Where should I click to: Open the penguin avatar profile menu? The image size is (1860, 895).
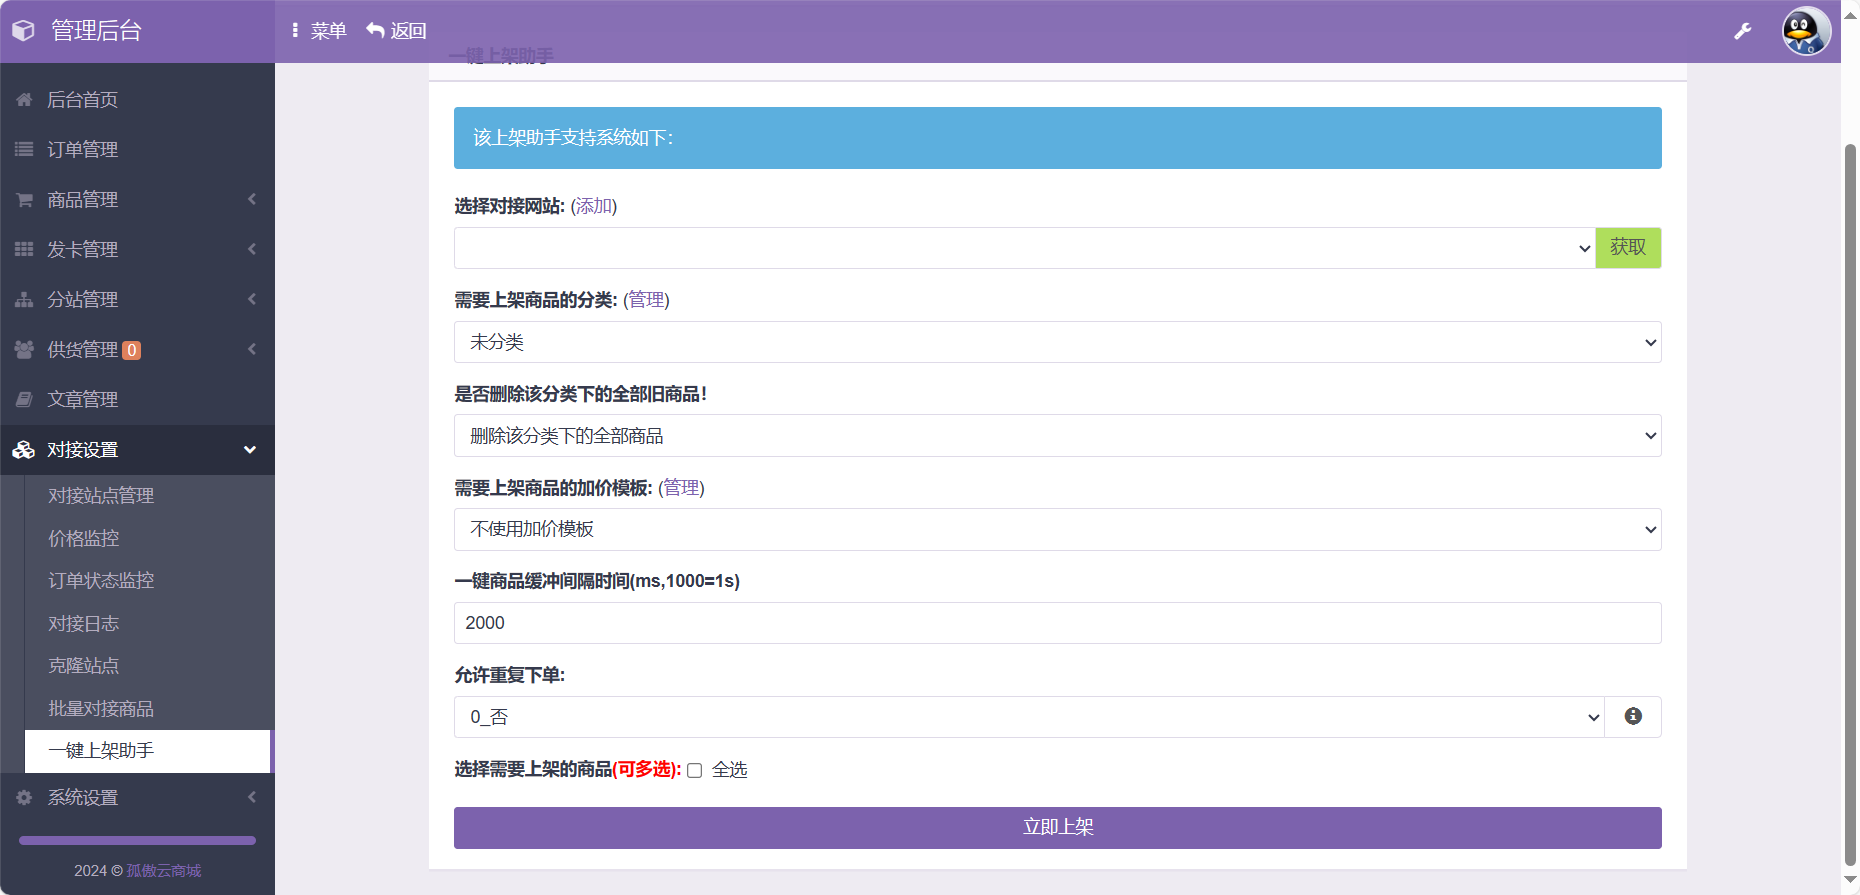pos(1805,31)
